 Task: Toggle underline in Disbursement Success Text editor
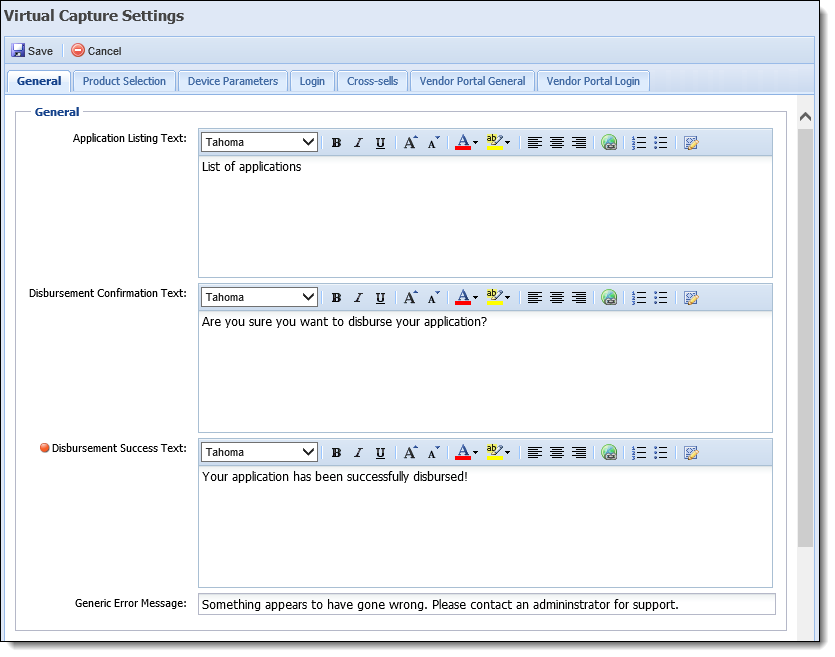(x=380, y=453)
